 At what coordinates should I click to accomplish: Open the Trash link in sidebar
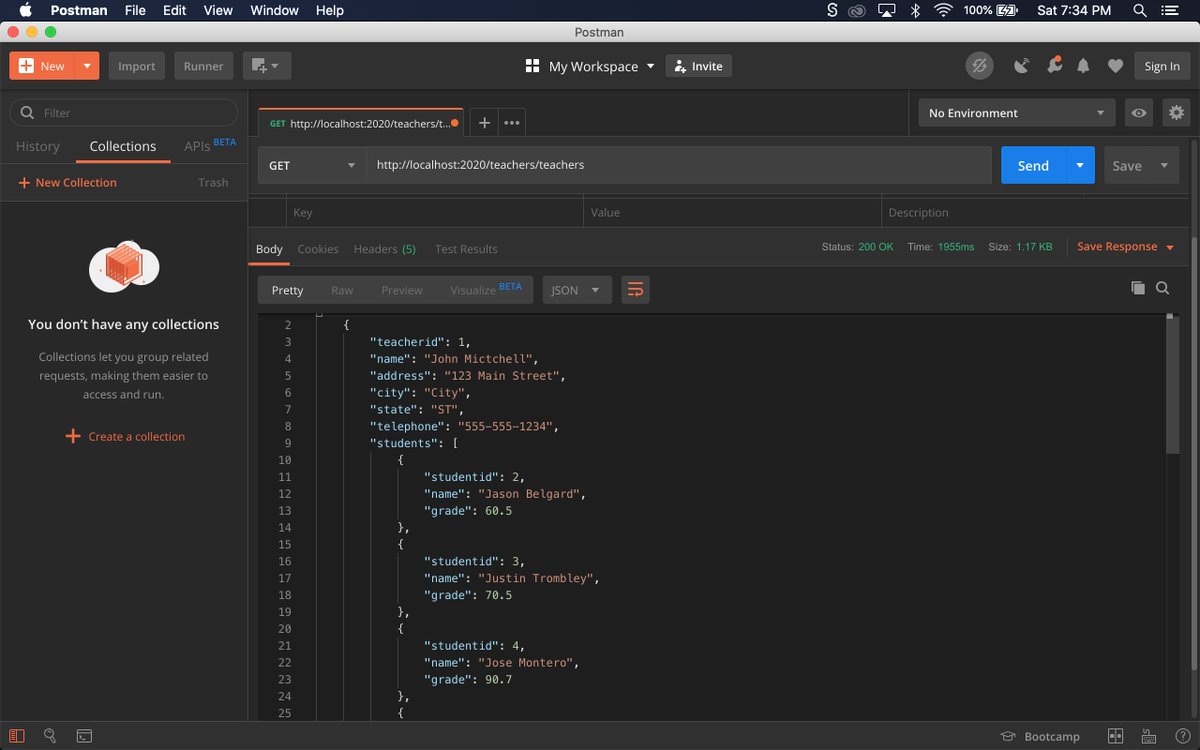click(x=213, y=182)
